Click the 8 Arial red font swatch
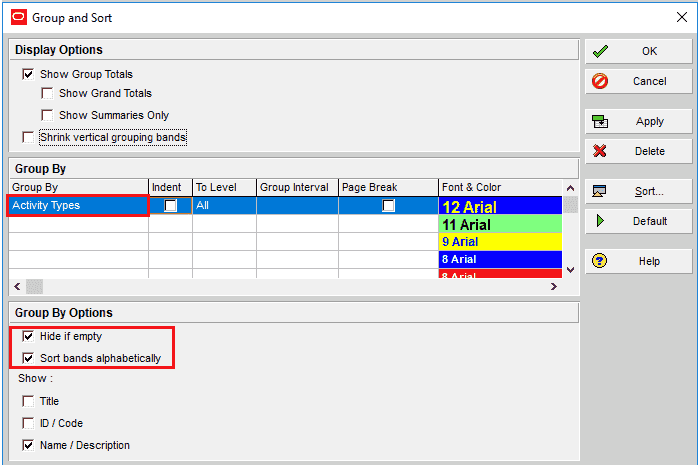This screenshot has width=700, height=465. [x=500, y=274]
